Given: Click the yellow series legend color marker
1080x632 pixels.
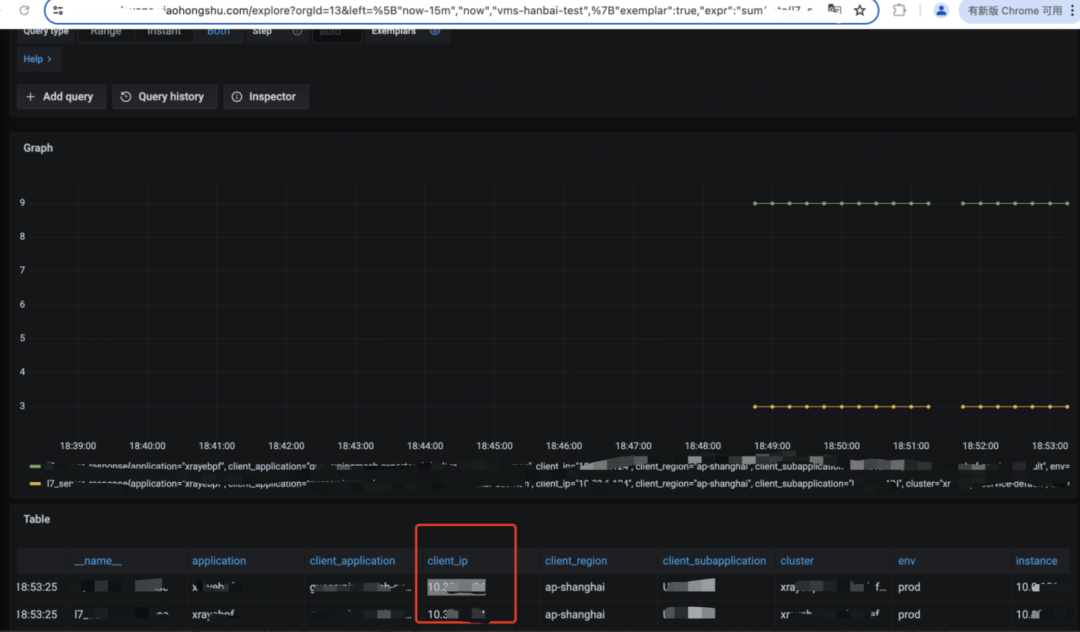Looking at the screenshot, I should [35, 484].
